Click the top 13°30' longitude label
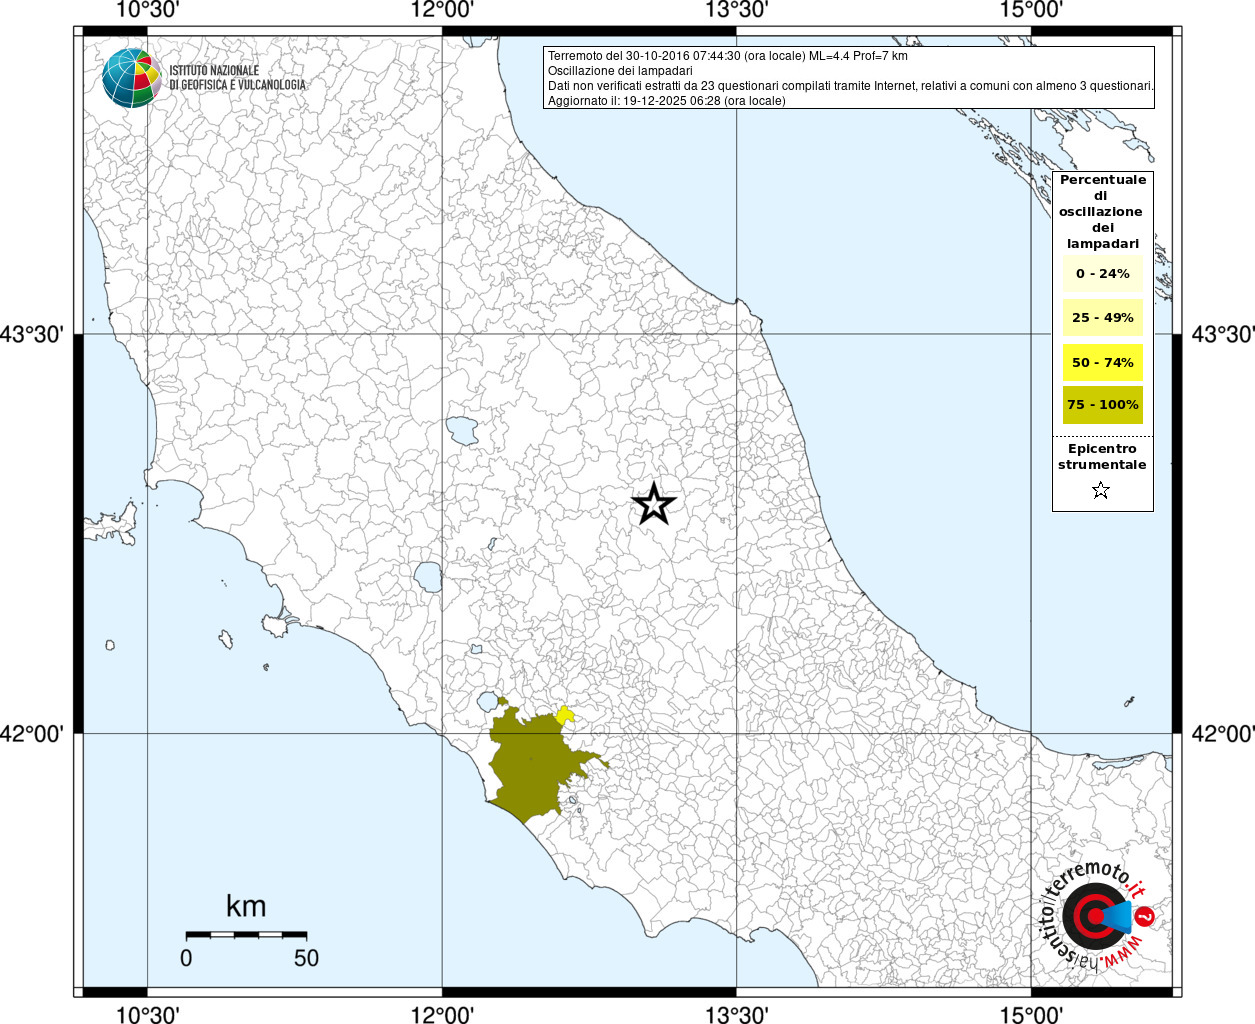This screenshot has width=1255, height=1024. point(737,10)
